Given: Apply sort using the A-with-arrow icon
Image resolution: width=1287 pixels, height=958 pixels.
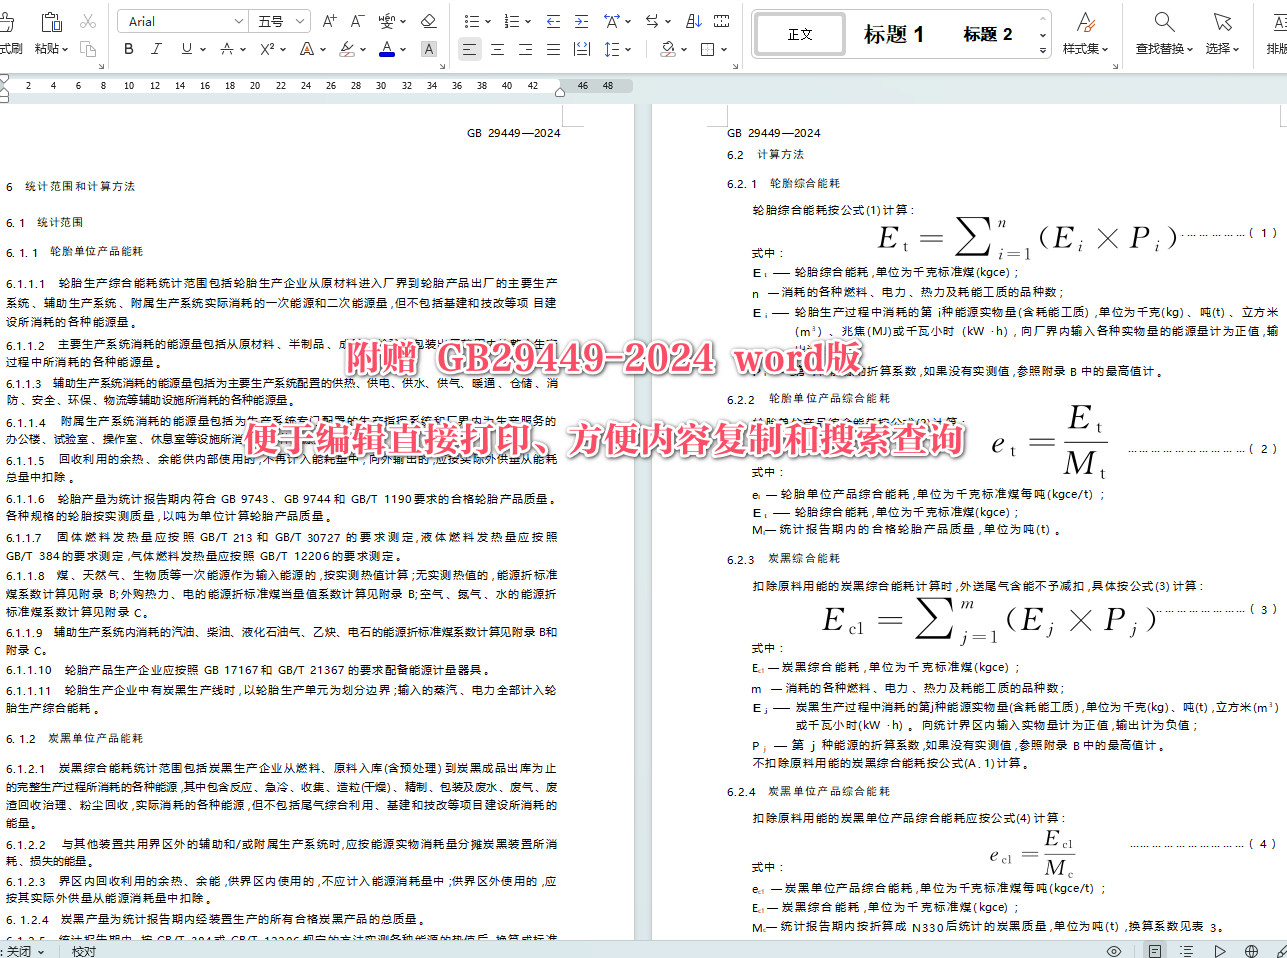Looking at the screenshot, I should click(694, 20).
